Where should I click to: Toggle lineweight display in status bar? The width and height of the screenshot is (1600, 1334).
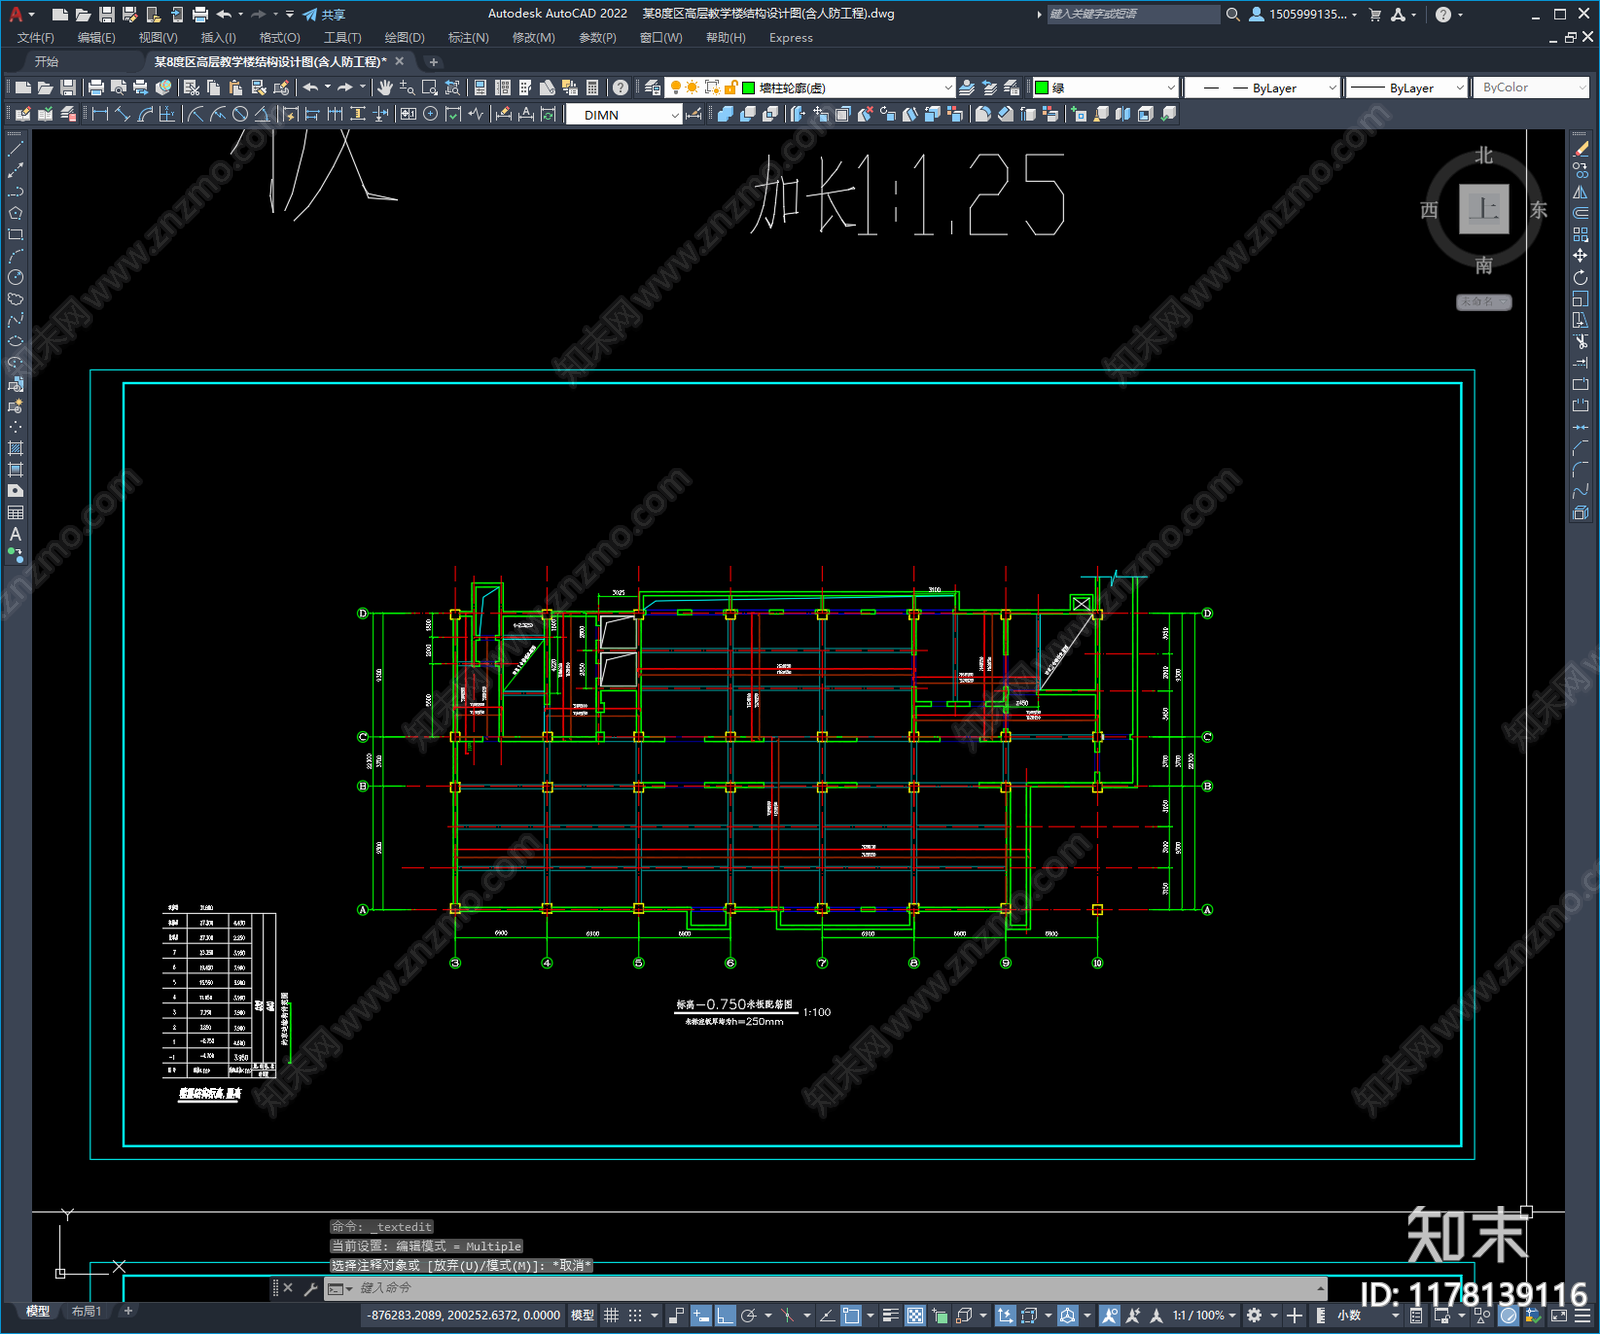point(890,1315)
